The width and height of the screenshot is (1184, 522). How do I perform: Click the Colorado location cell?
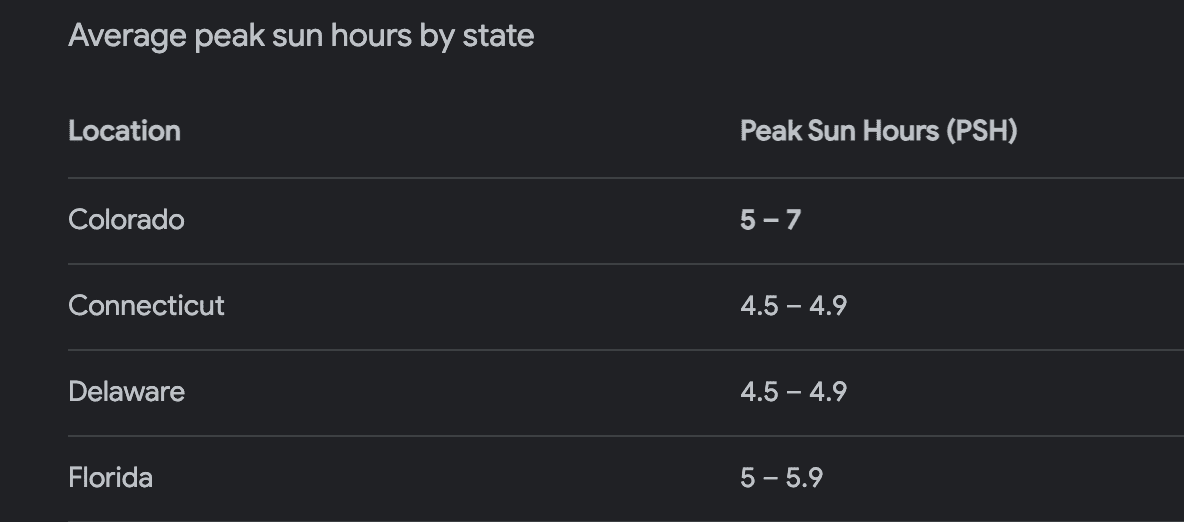point(126,220)
